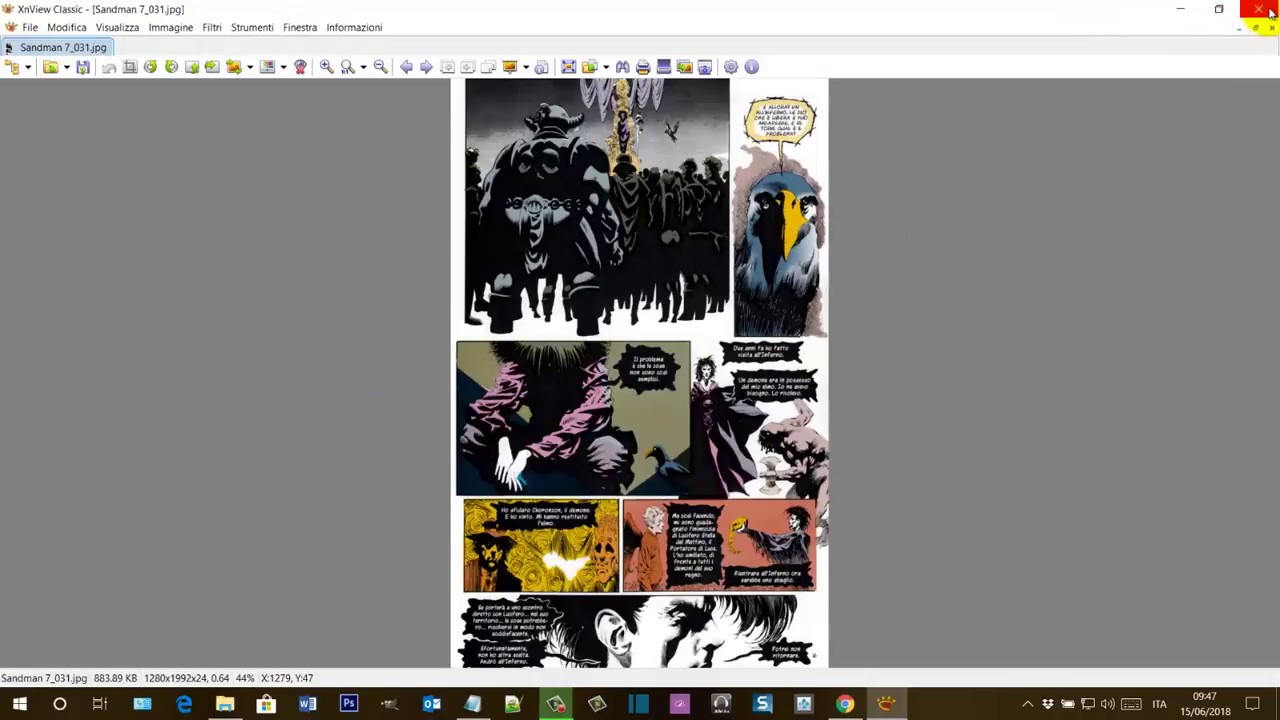The width and height of the screenshot is (1280, 720).
Task: Click the Save As floppy disk icon
Action: (83, 67)
